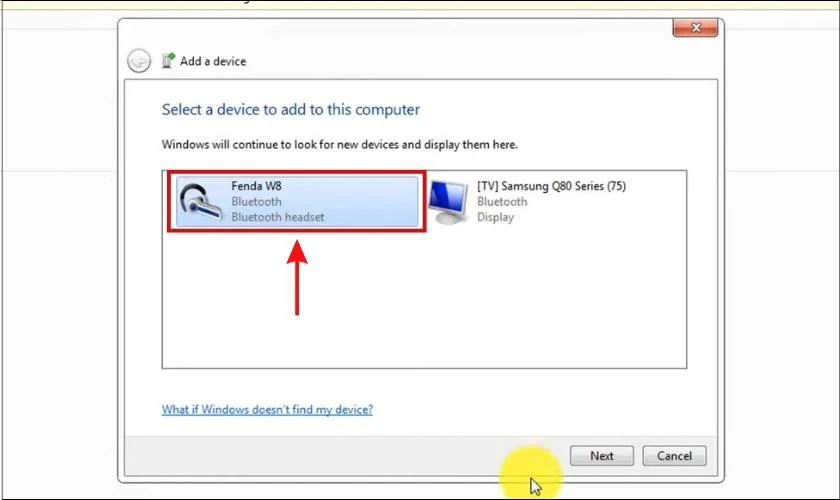Click the 'Display' type label
840x500 pixels.
click(496, 217)
